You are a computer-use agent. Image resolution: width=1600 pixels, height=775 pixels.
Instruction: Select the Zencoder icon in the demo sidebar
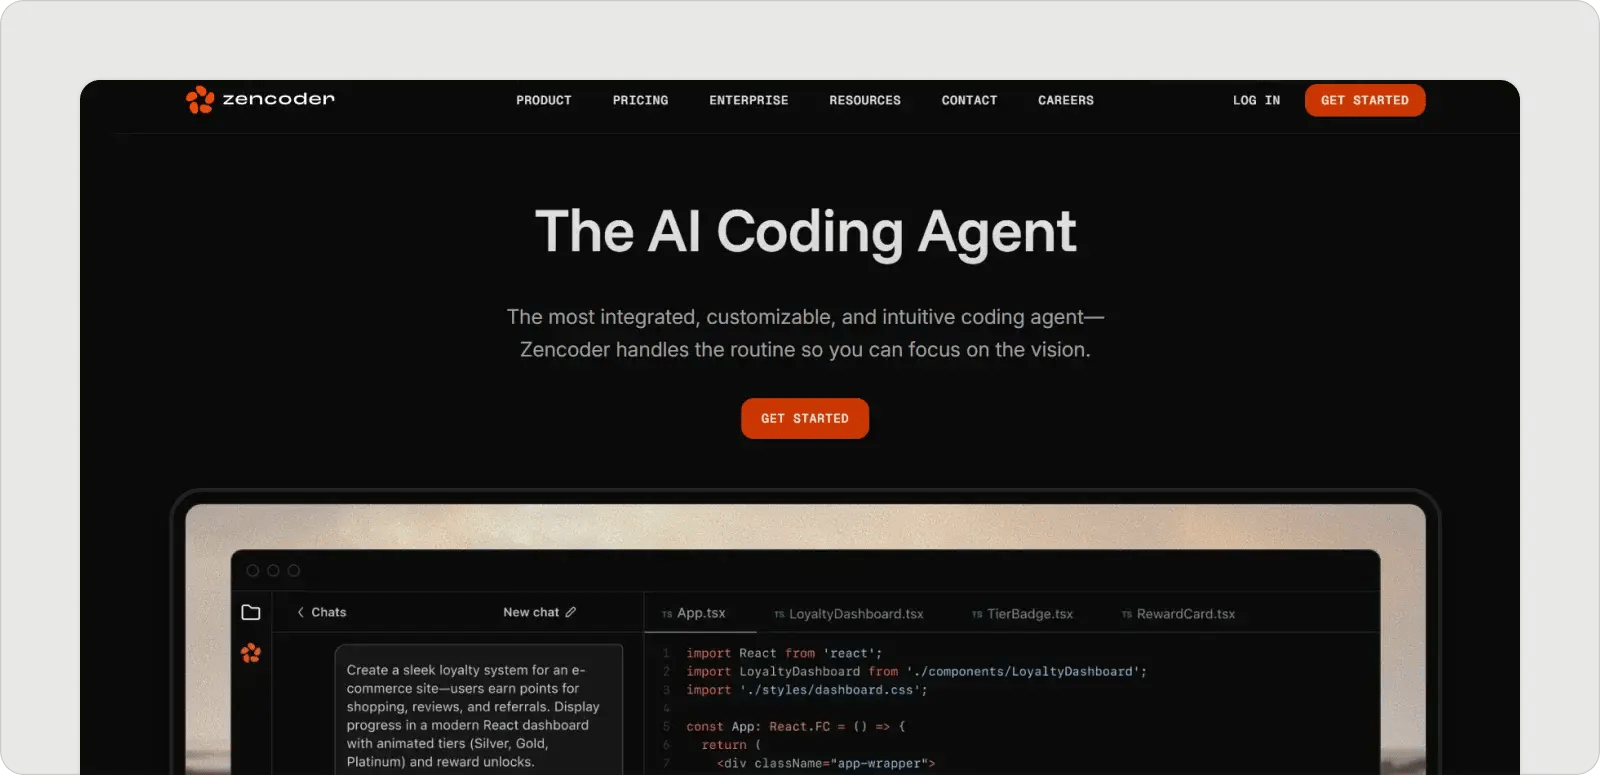(x=251, y=653)
